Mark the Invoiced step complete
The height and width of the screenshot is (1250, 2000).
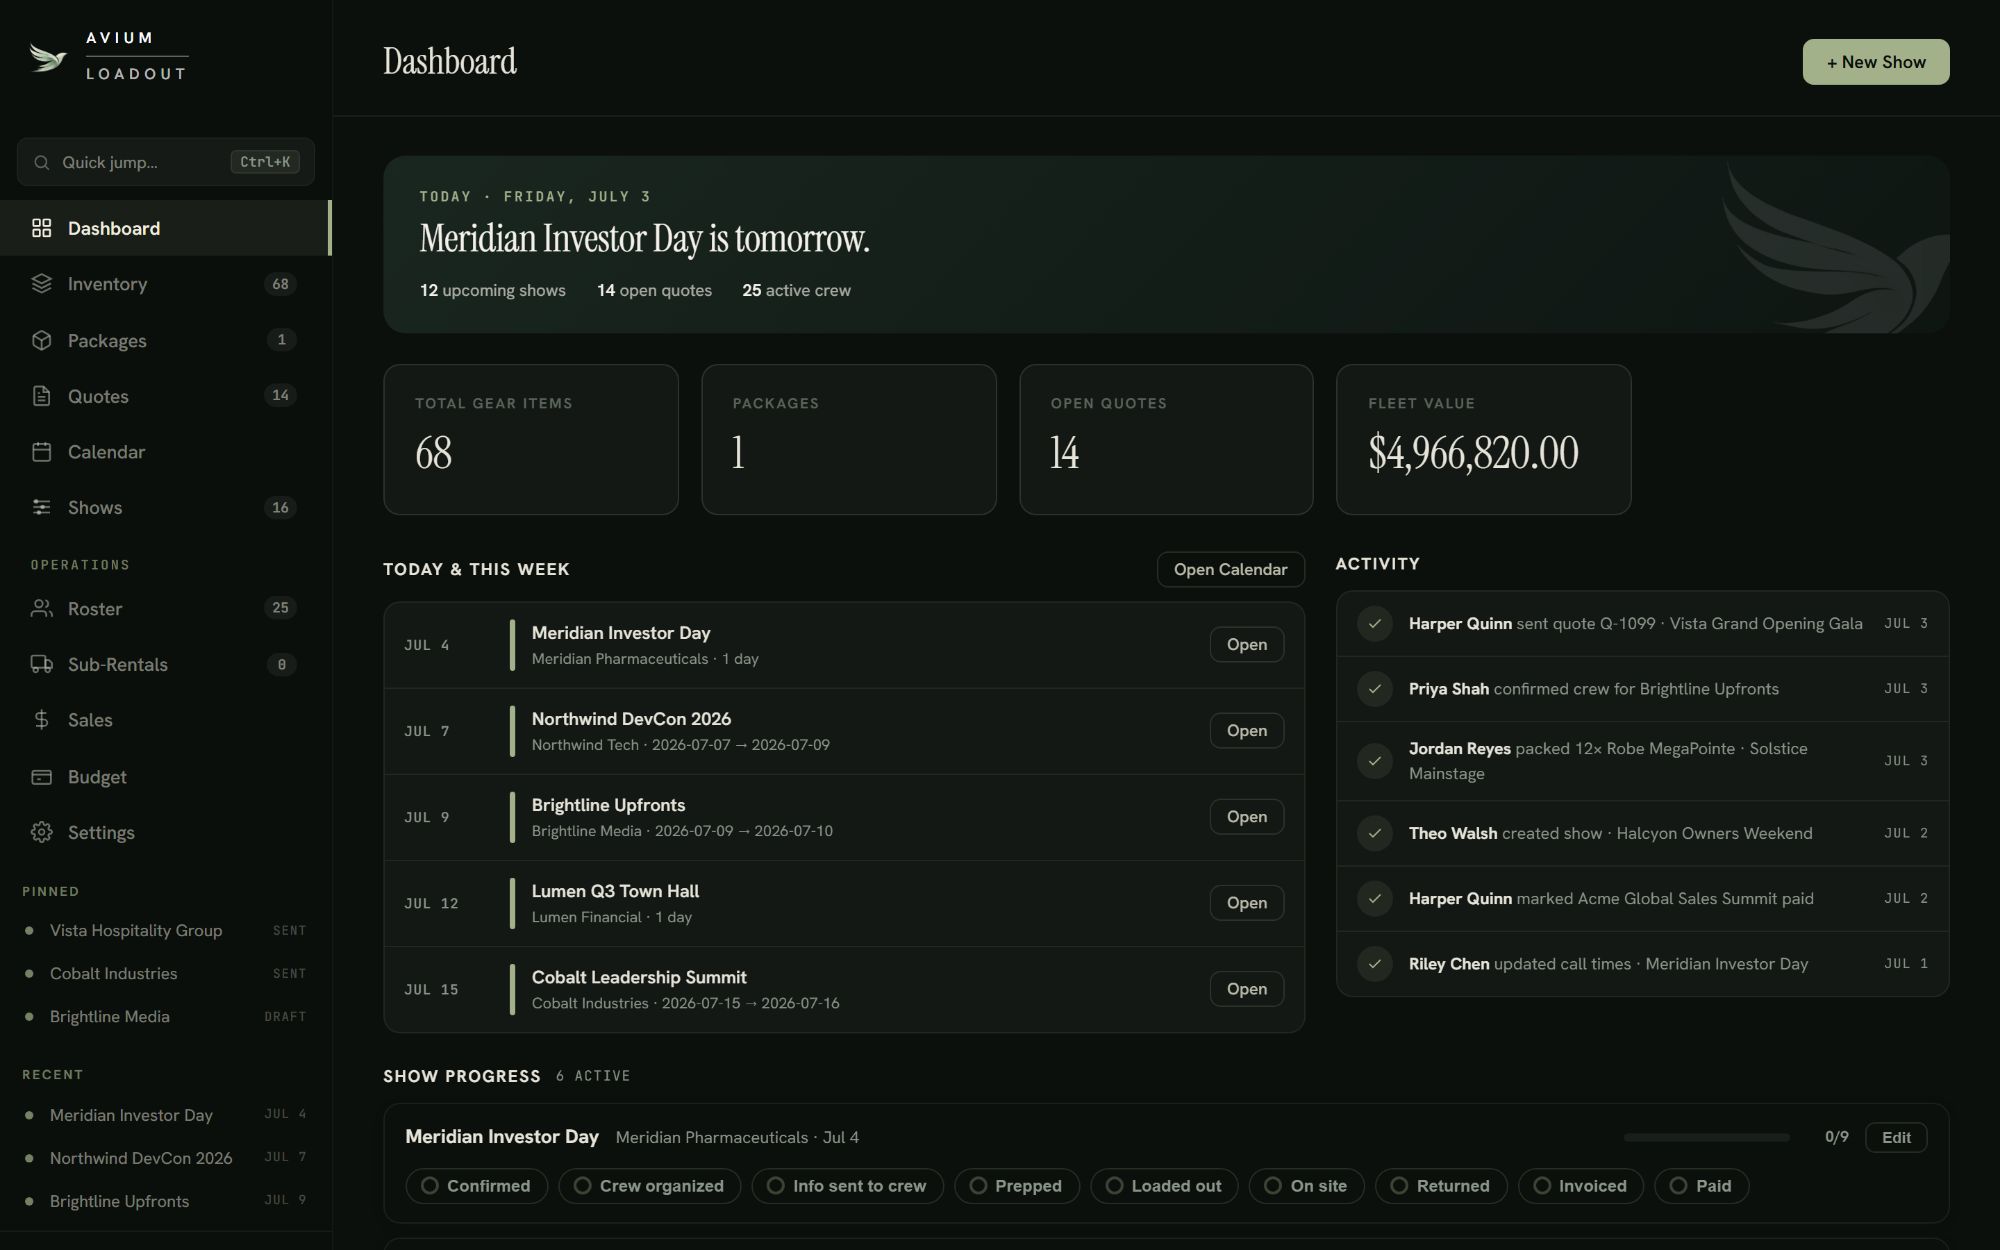(x=1580, y=1186)
